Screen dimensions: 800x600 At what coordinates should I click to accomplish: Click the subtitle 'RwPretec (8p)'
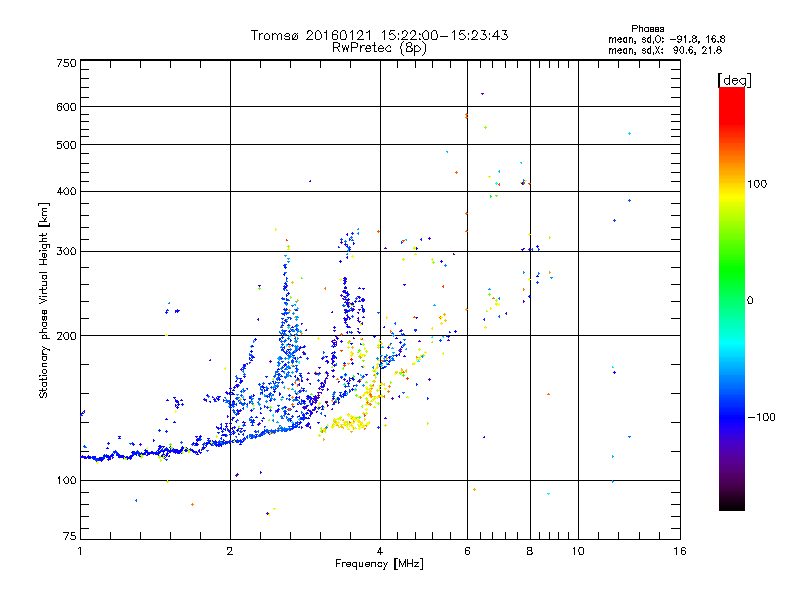click(379, 48)
